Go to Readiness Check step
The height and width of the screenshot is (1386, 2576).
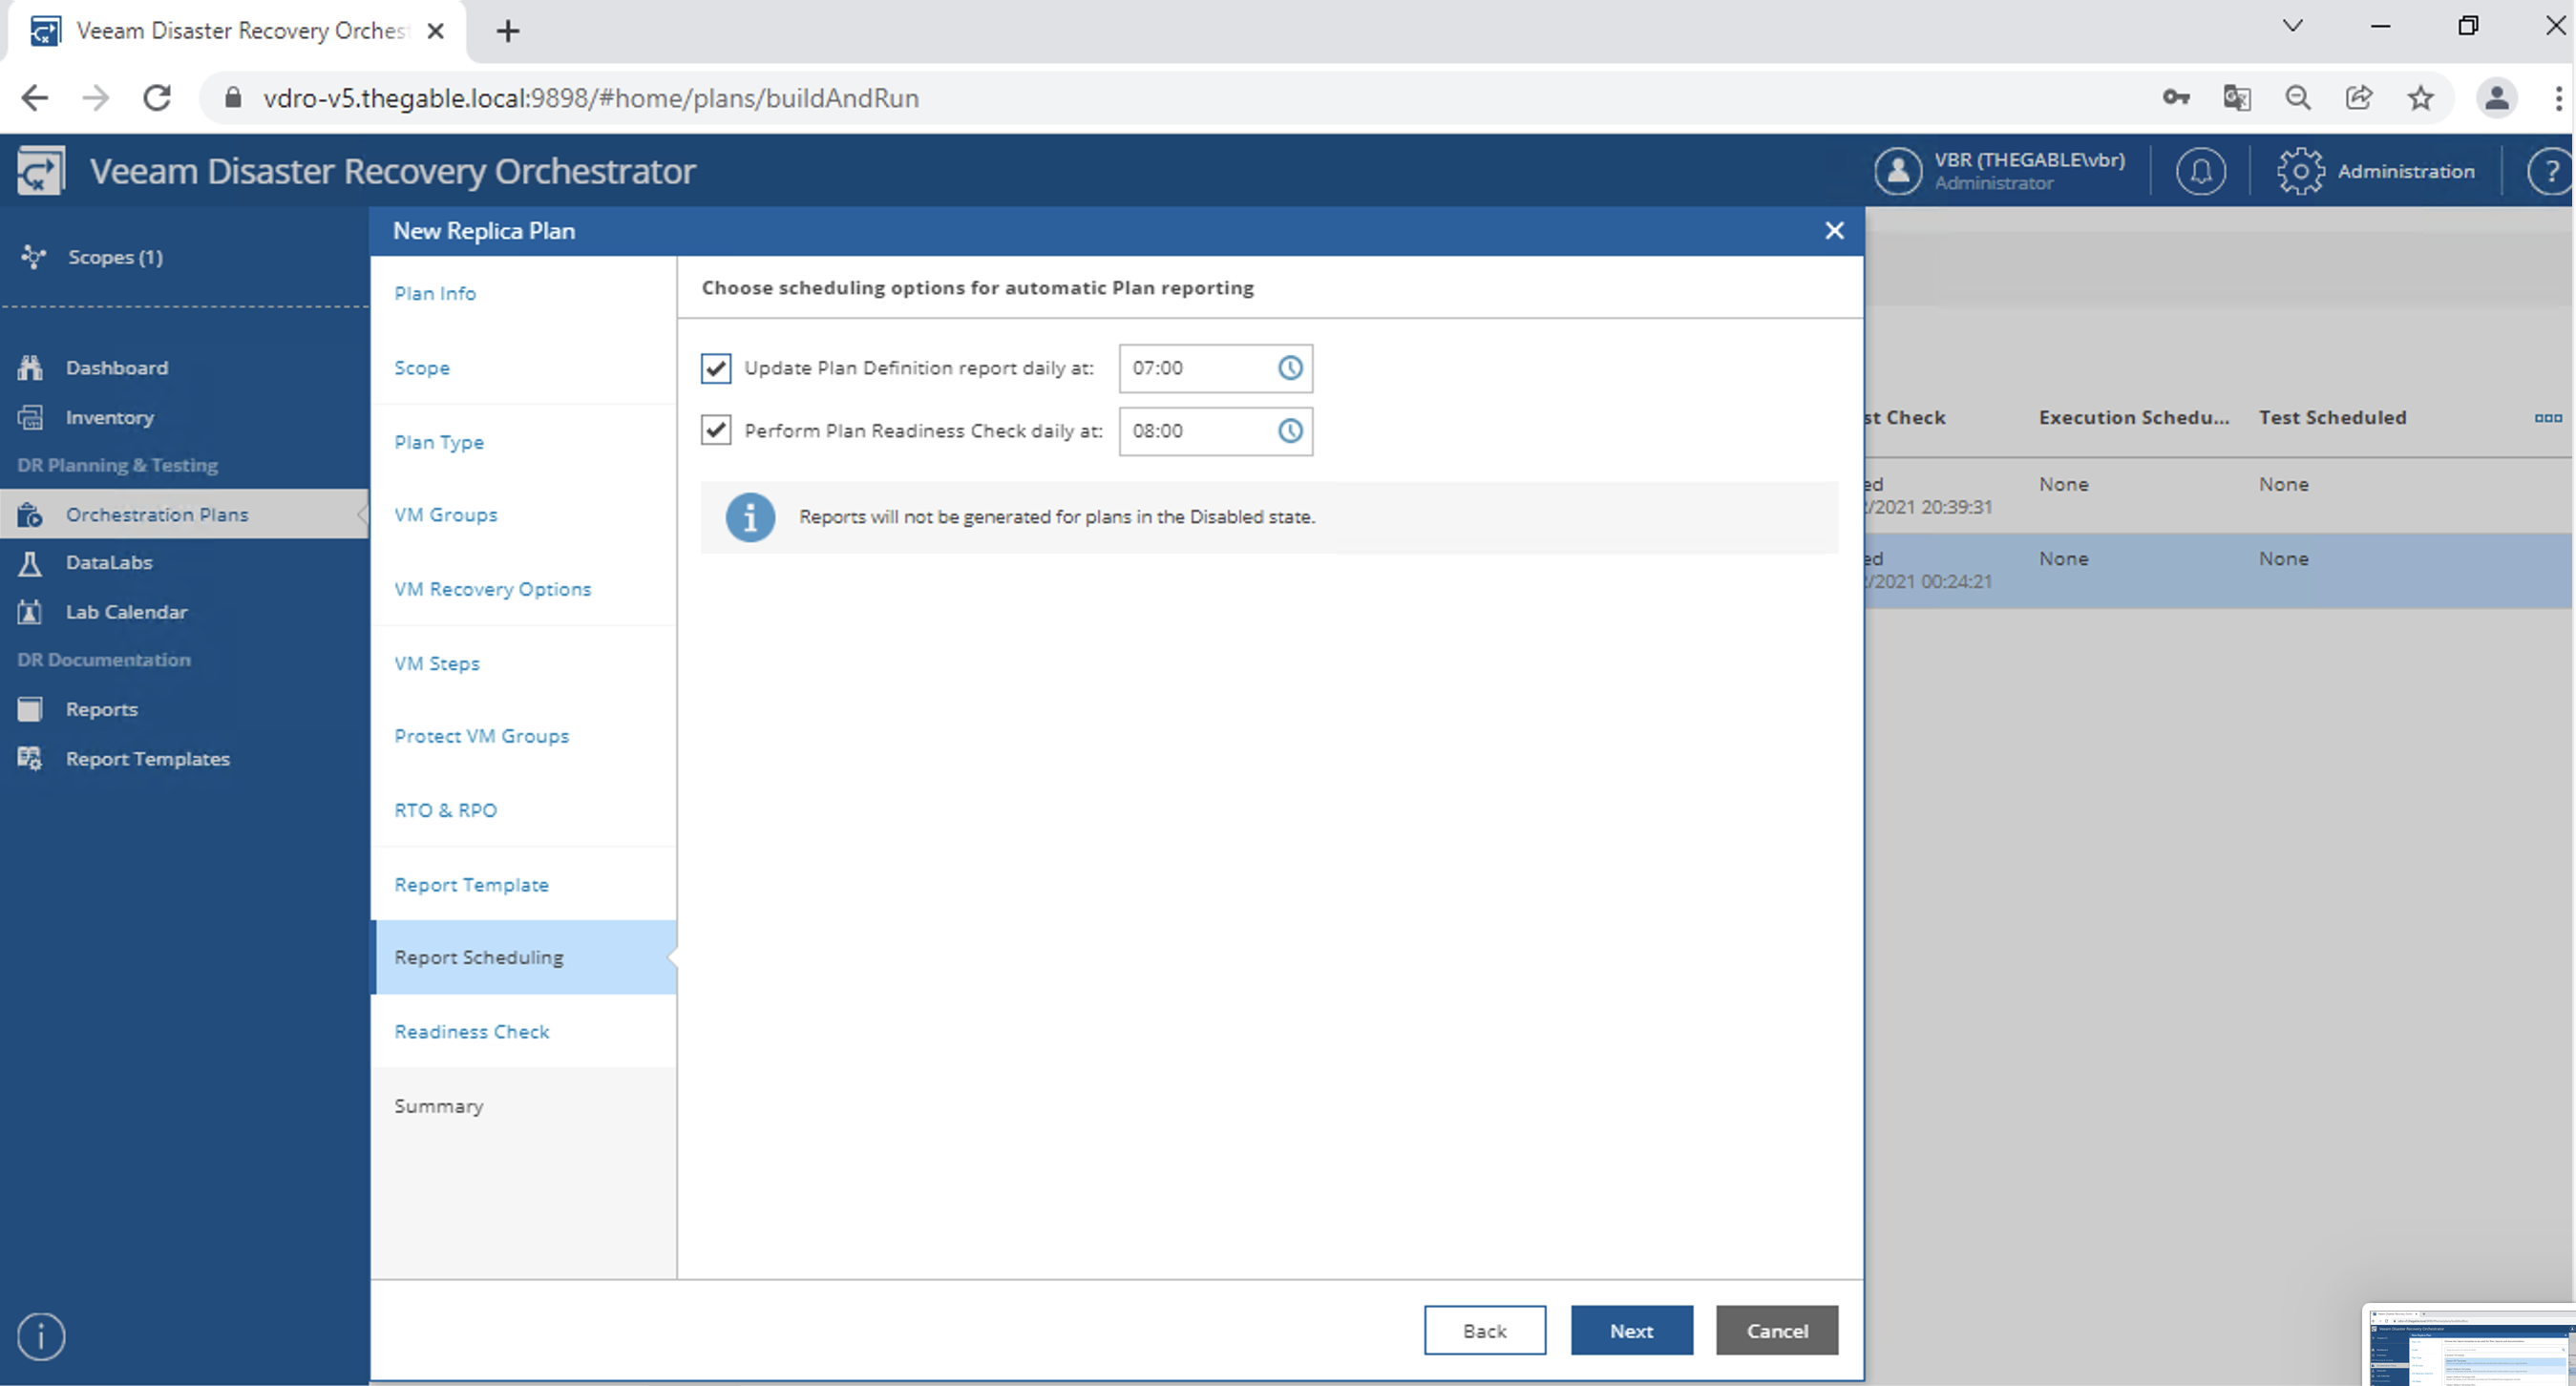tap(471, 1032)
